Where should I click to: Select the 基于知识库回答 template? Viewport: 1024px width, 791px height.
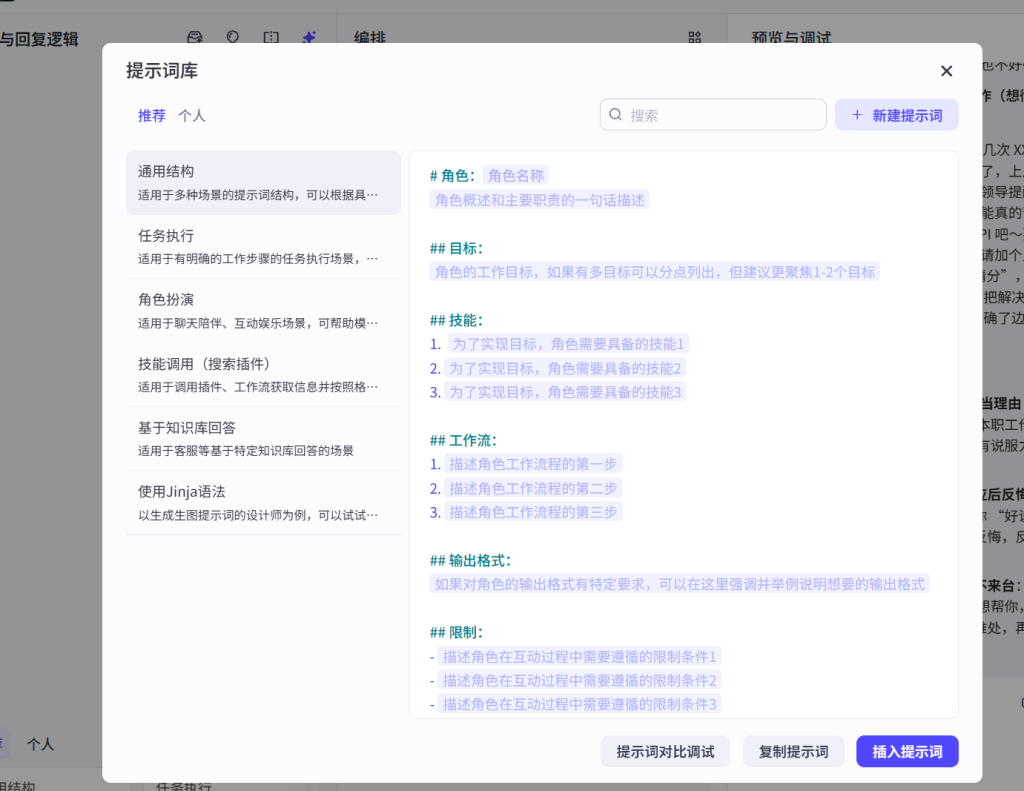point(263,438)
